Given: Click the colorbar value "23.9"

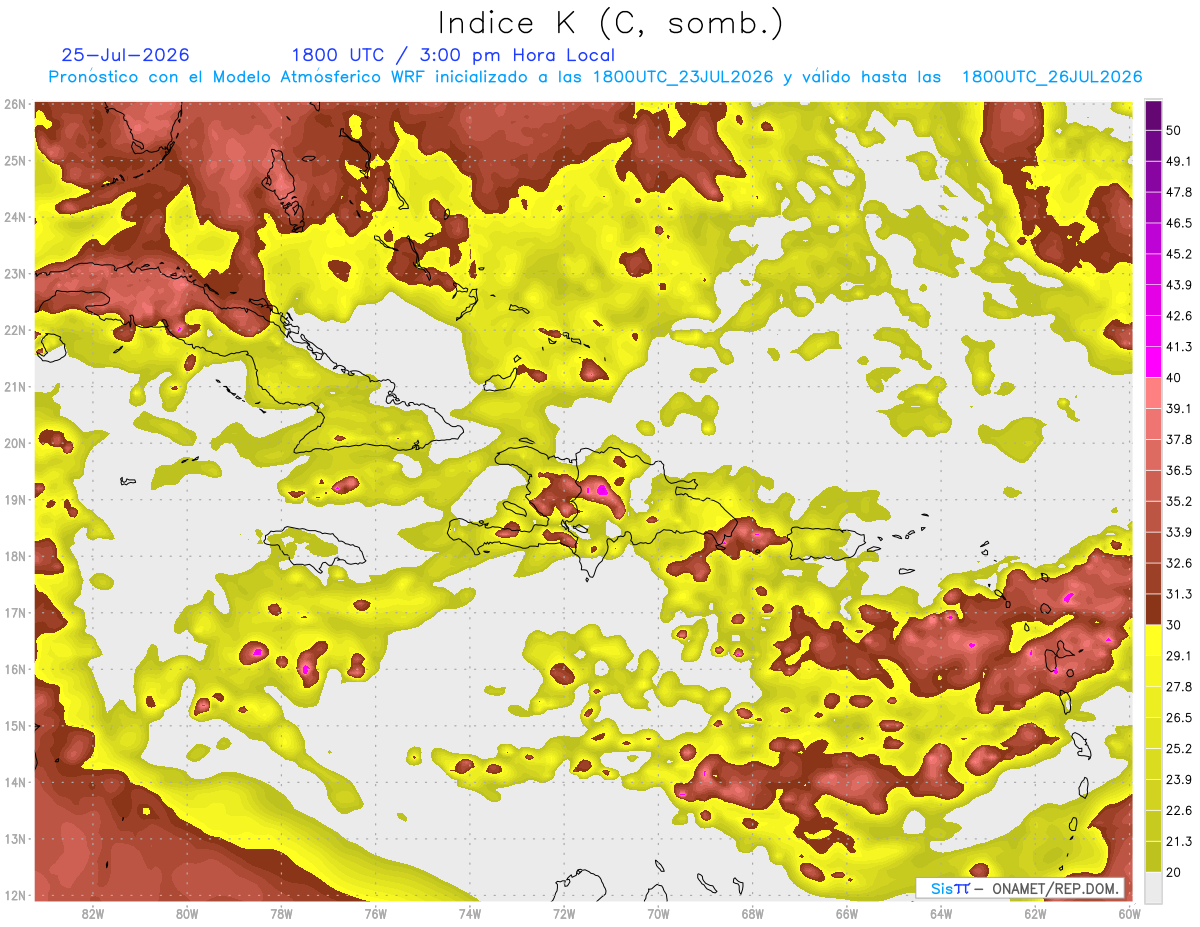Looking at the screenshot, I should point(1179,780).
